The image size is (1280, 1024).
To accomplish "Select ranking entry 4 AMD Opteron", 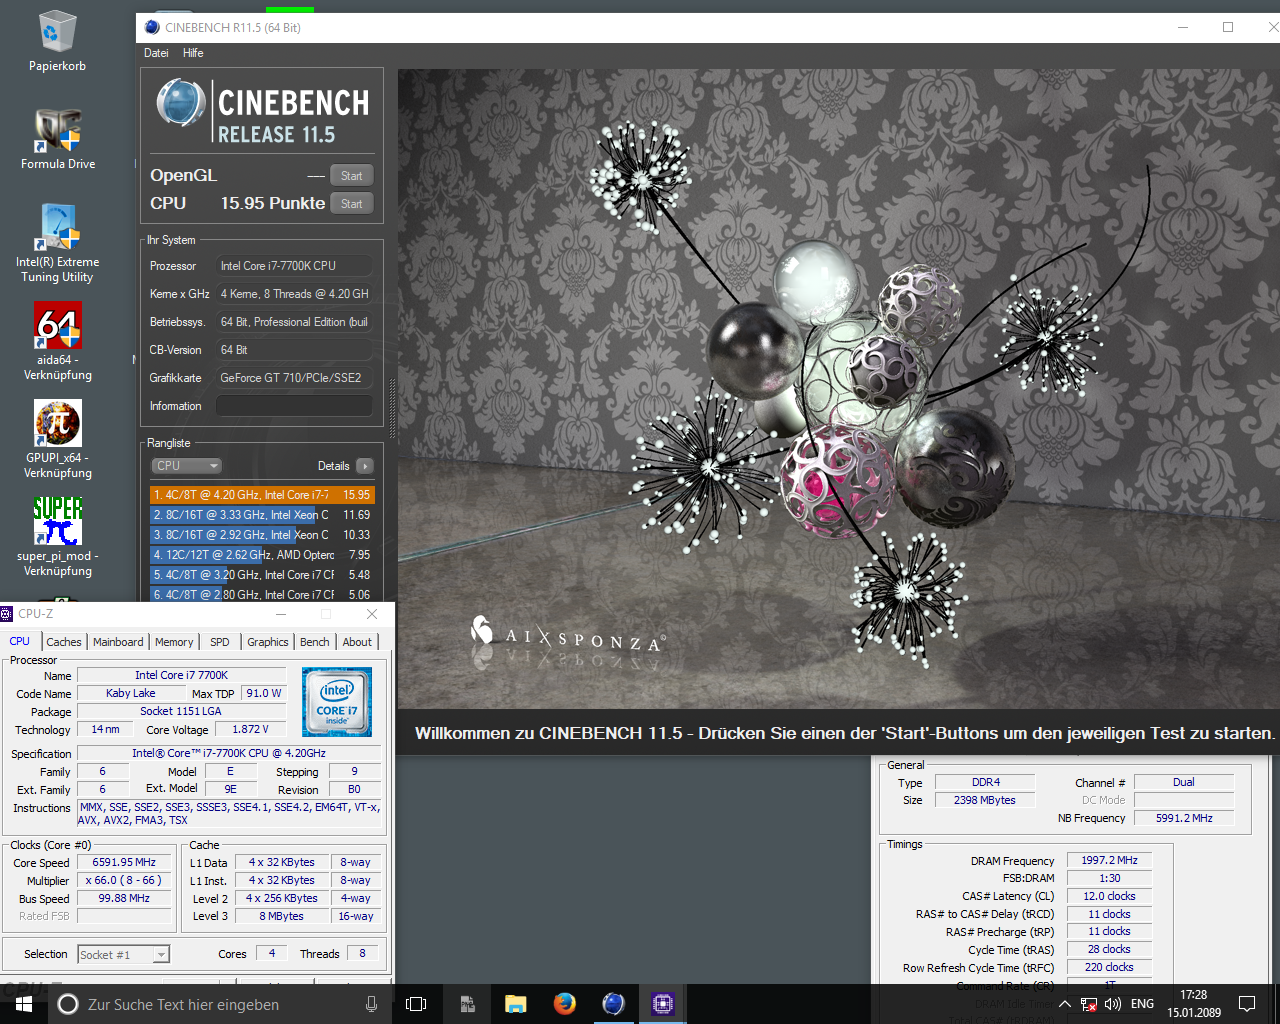I will point(262,555).
